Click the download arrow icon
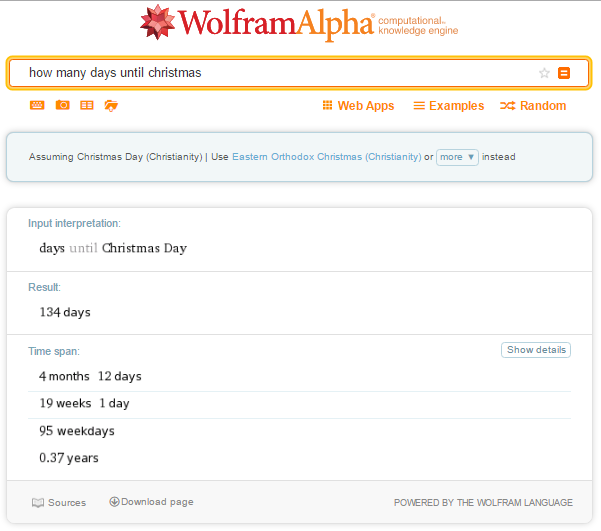 pos(114,501)
